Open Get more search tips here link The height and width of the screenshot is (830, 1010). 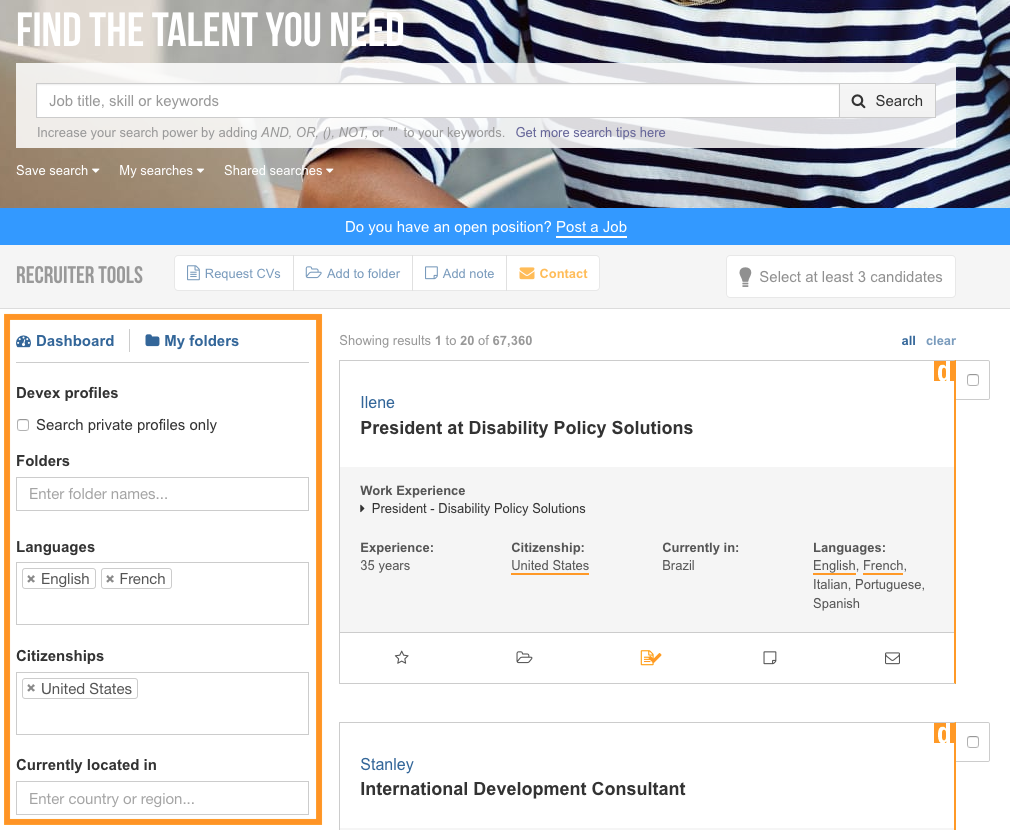point(590,133)
